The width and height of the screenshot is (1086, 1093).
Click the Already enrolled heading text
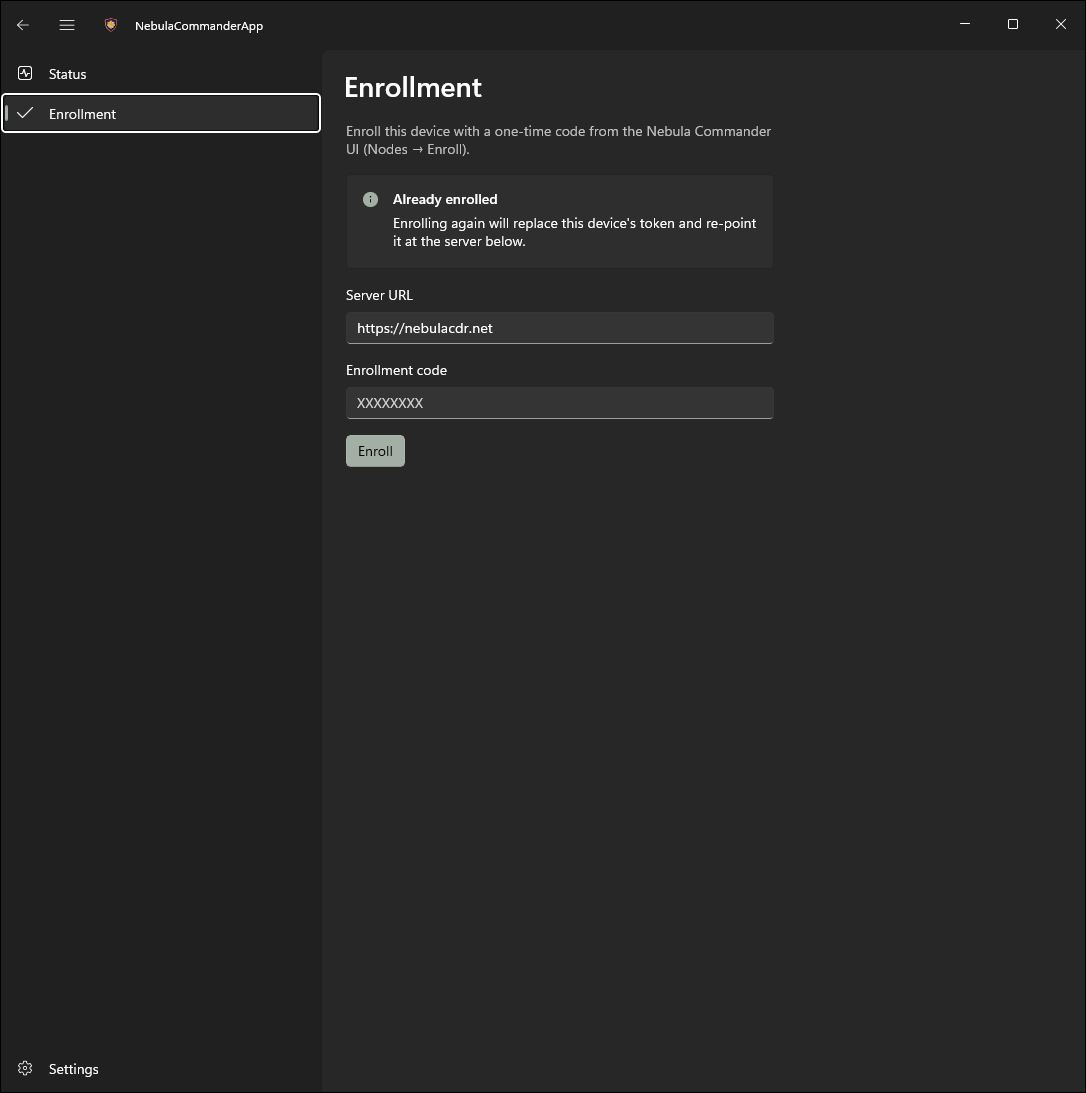click(445, 199)
